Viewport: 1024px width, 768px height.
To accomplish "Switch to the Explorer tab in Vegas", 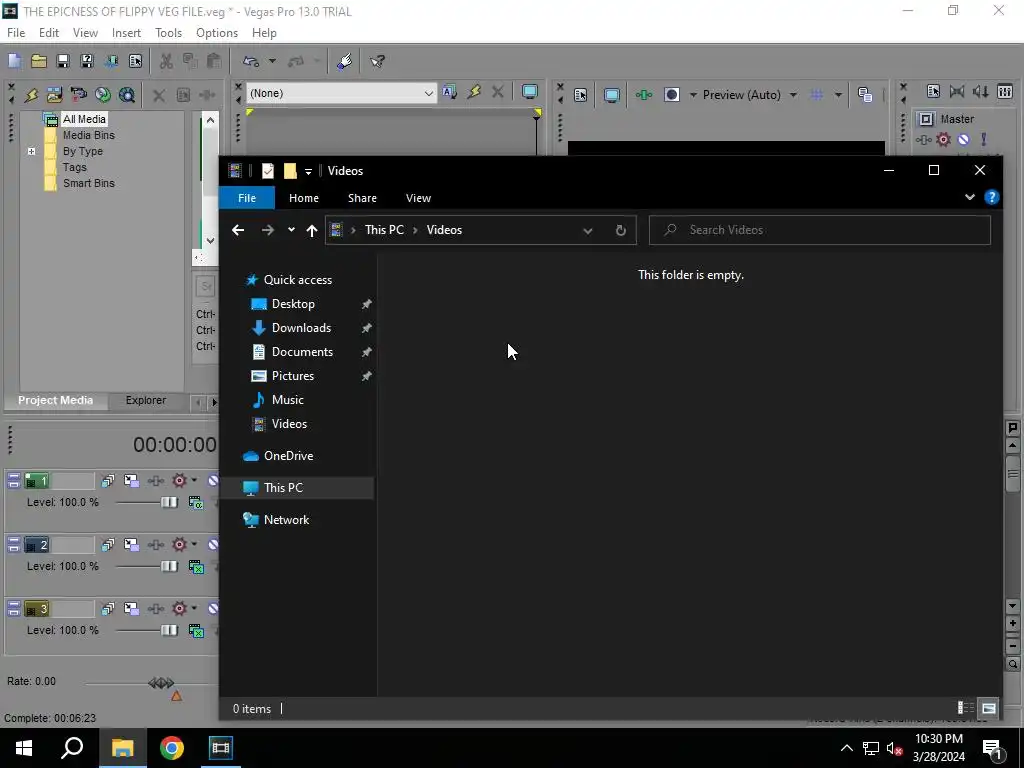I will 146,400.
